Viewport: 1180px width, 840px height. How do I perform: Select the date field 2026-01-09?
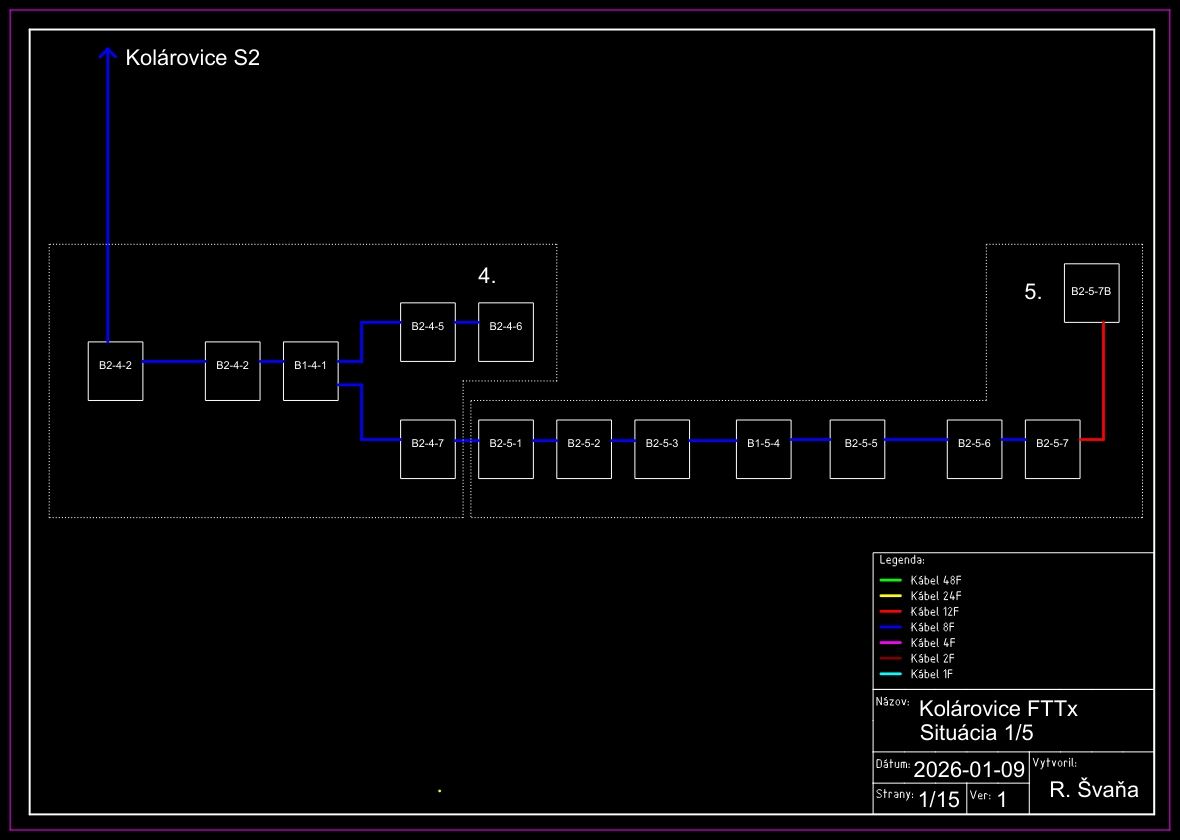click(969, 769)
